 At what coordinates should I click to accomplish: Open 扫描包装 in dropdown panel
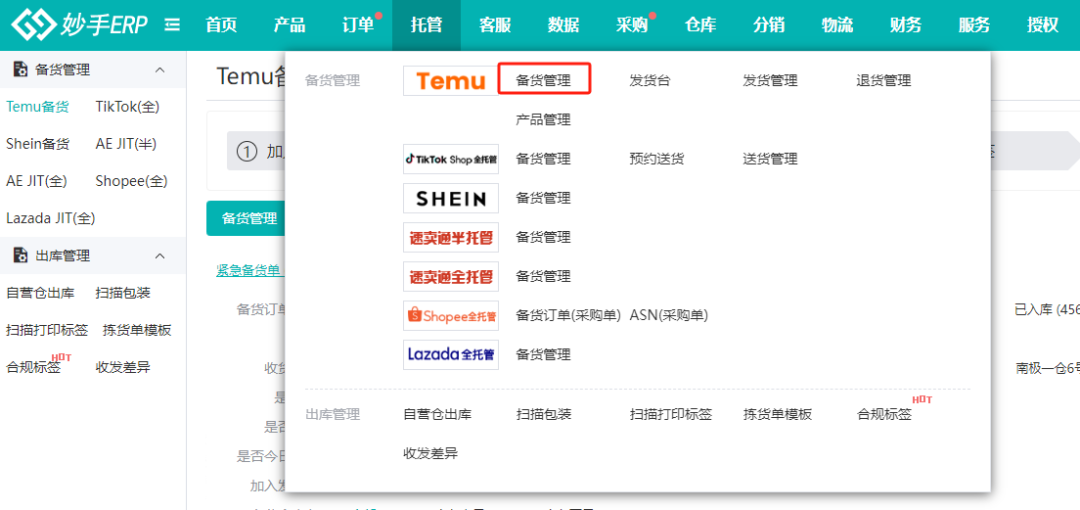point(543,415)
